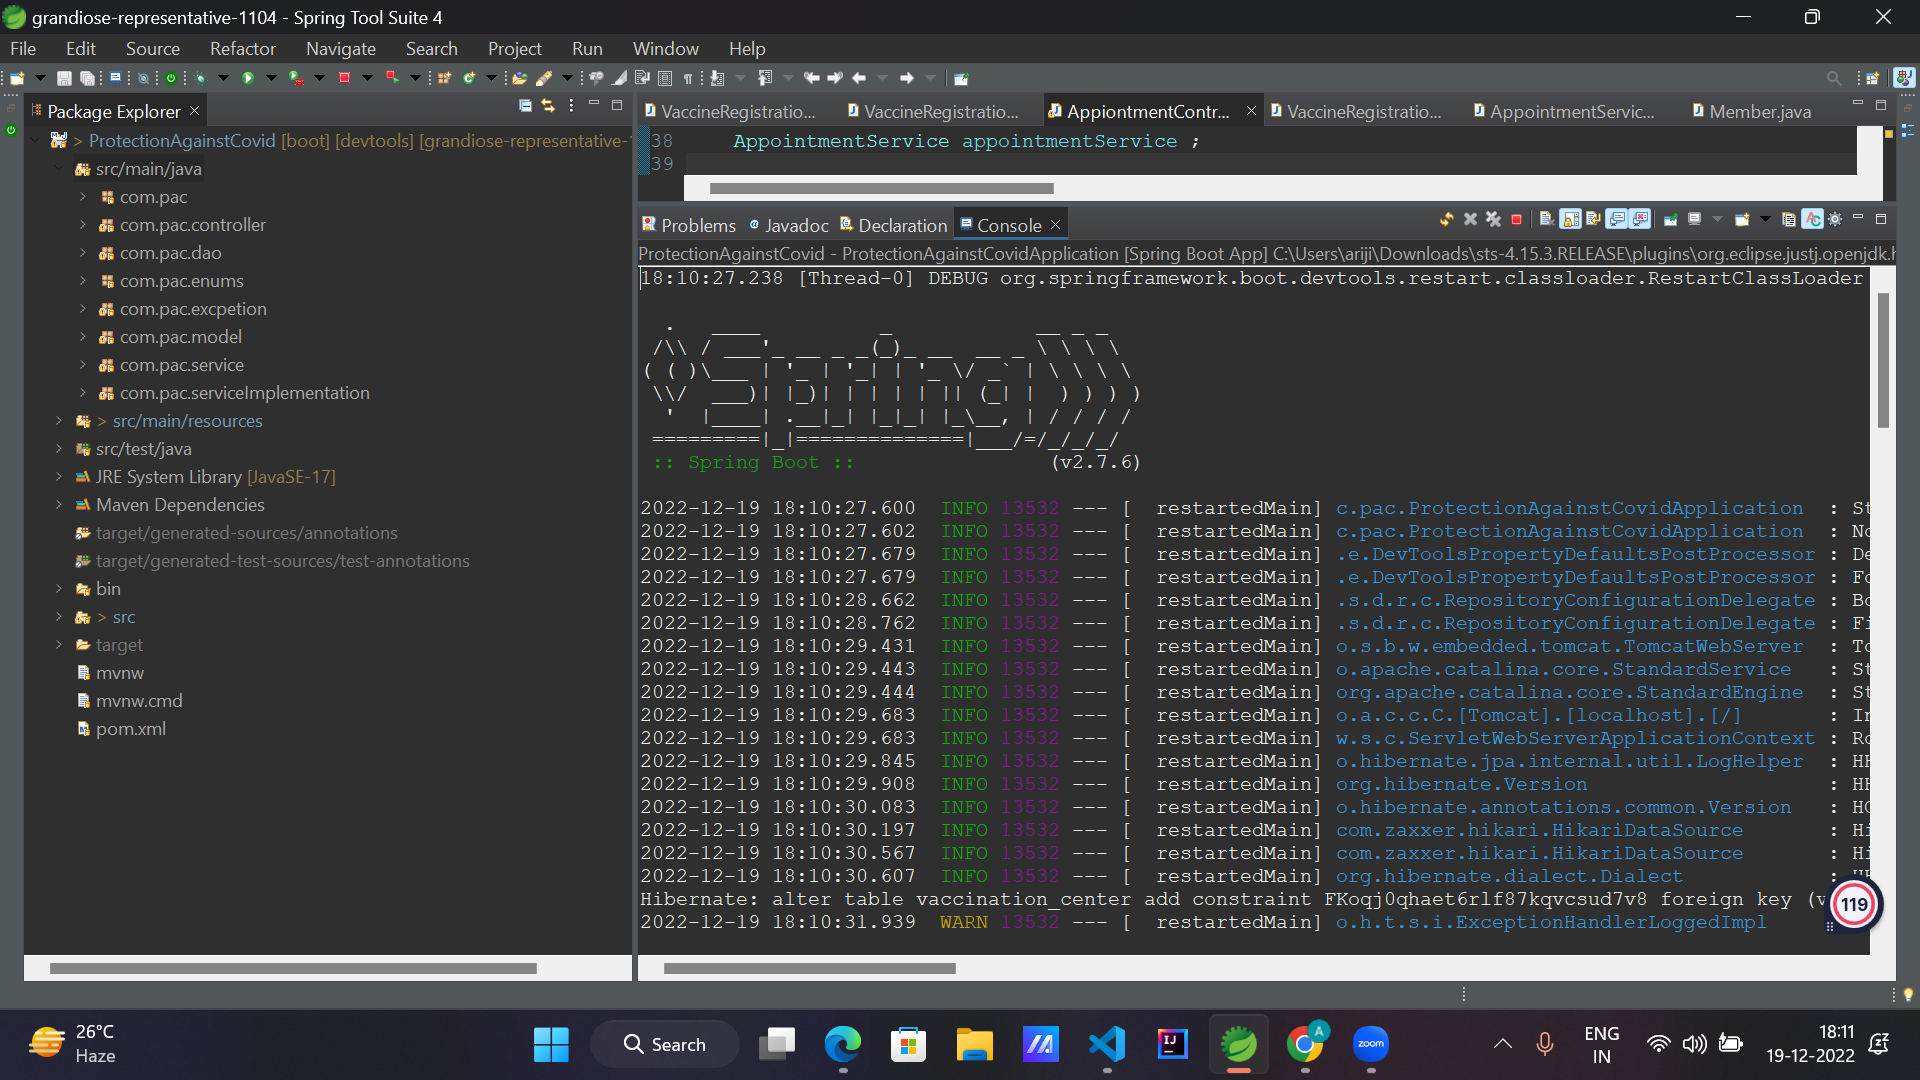Click the console vertical scrollbar thumb
This screenshot has width=1920, height=1080.
point(1883,360)
